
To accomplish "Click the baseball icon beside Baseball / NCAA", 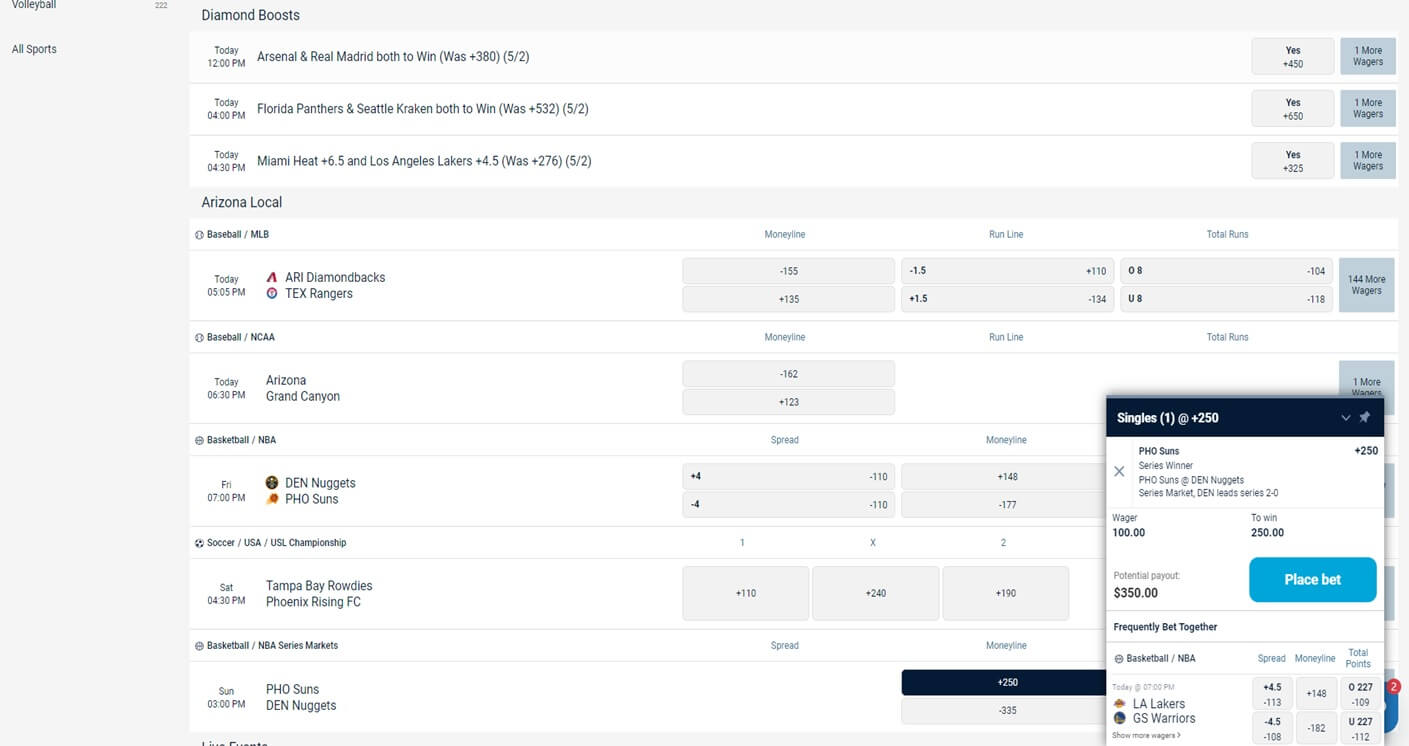I will coord(199,338).
